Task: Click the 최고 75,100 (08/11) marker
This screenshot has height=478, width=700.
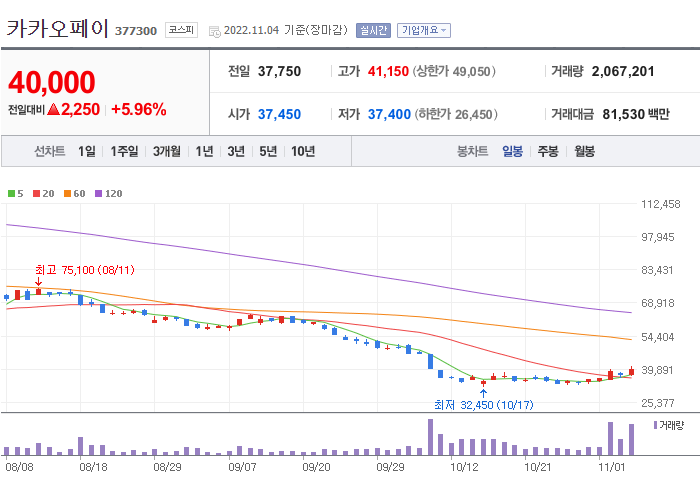Action: pyautogui.click(x=84, y=270)
